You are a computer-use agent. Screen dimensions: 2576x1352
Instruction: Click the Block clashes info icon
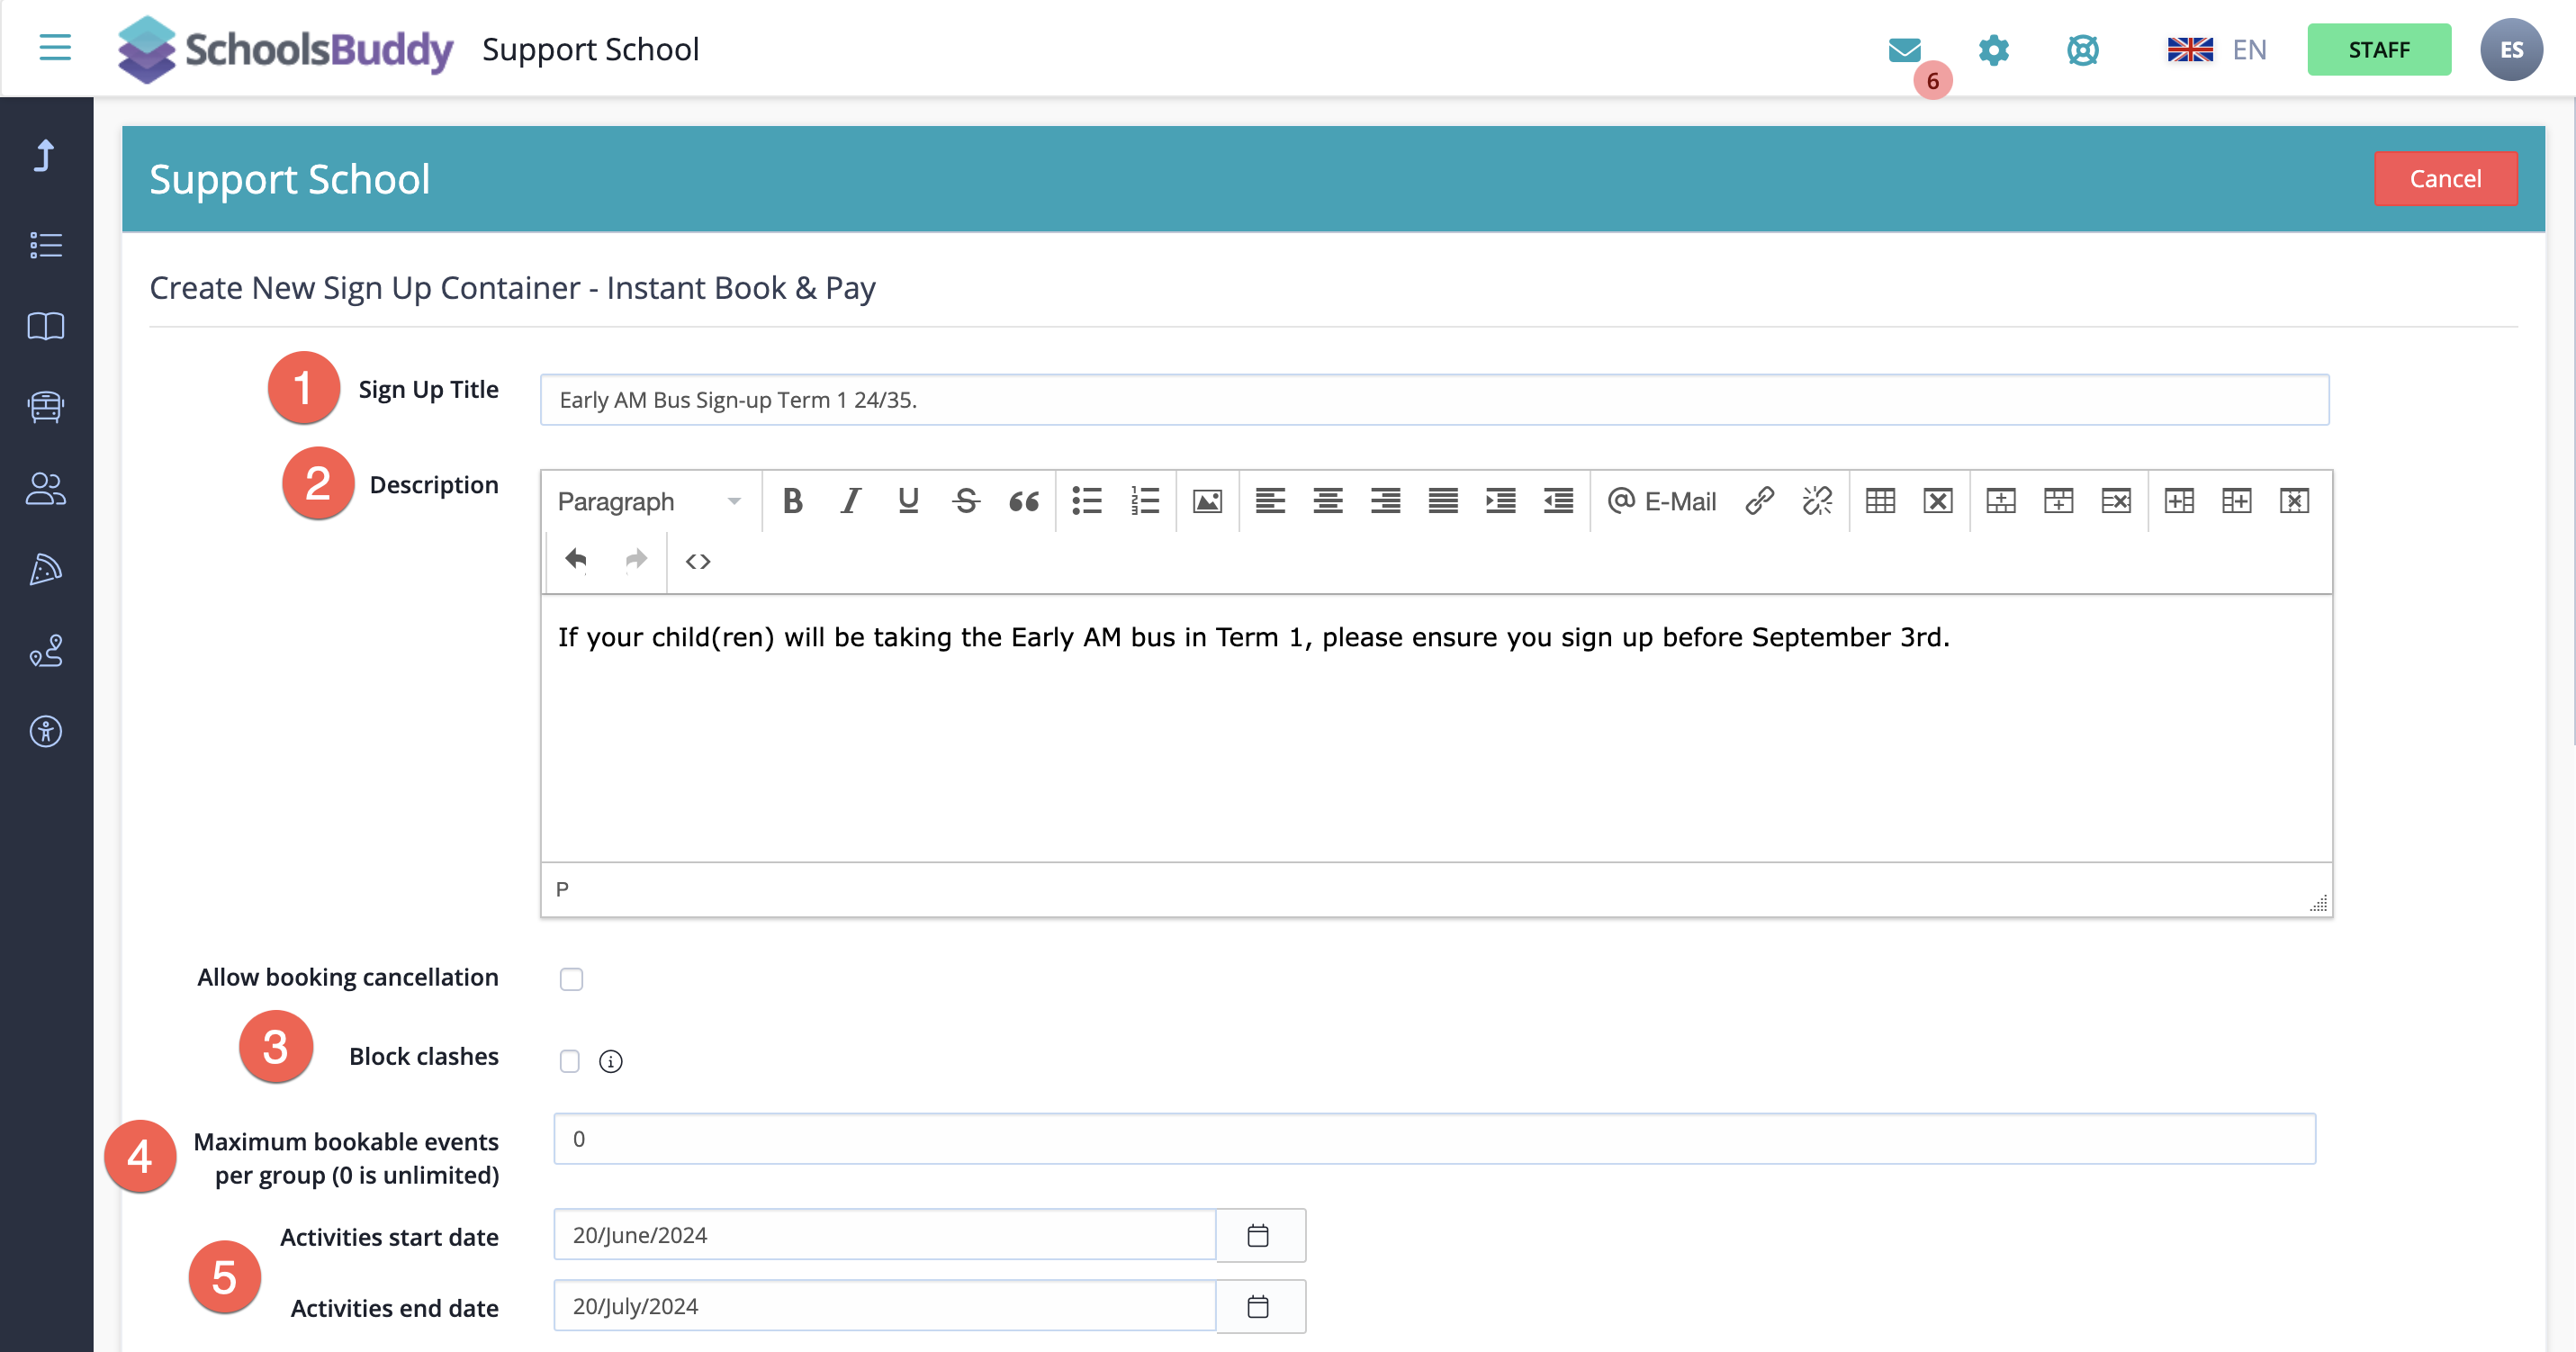(610, 1061)
